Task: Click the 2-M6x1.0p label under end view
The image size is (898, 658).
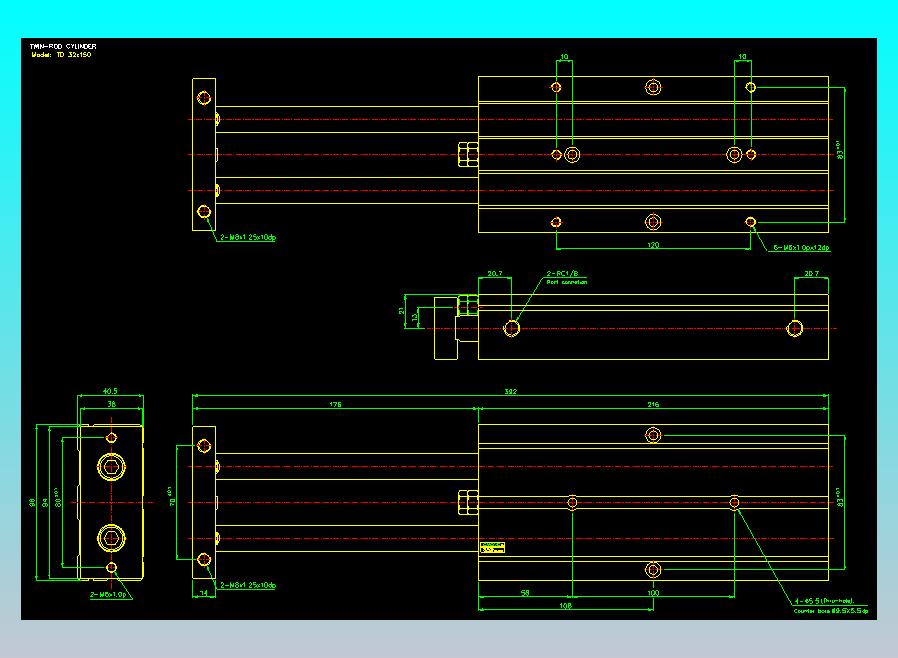Action: tap(107, 594)
